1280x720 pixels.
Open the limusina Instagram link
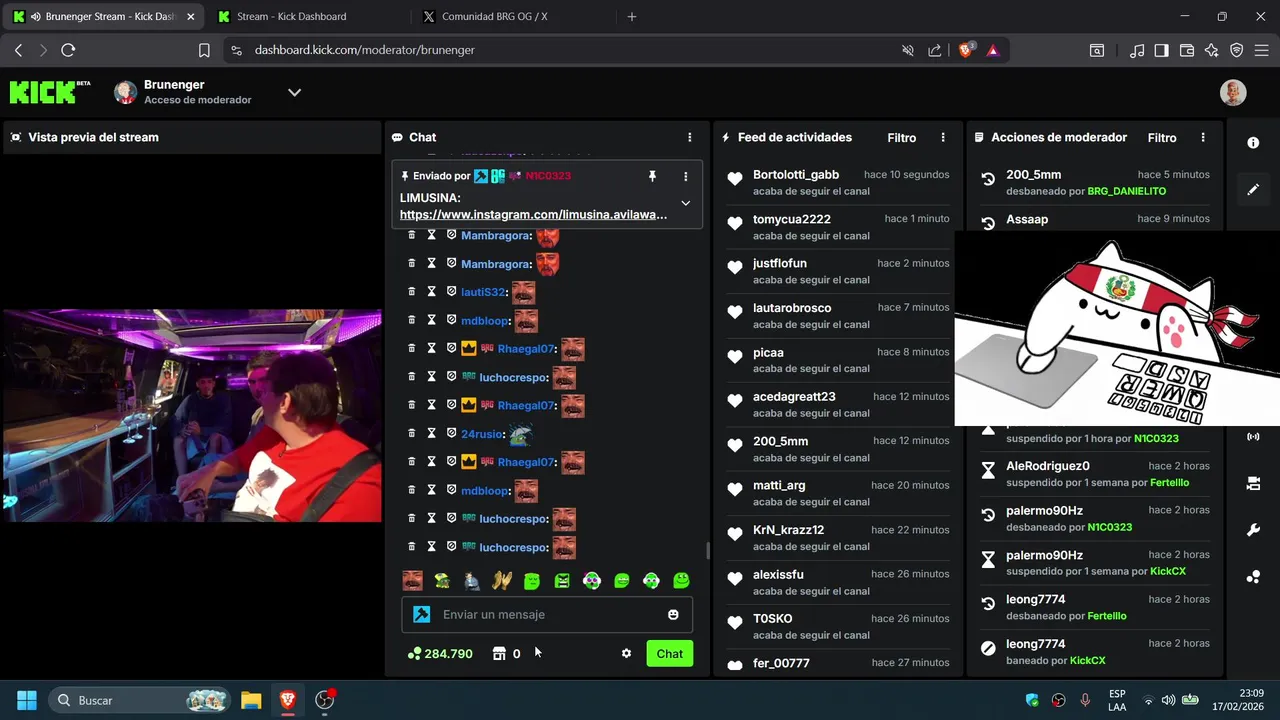pos(533,214)
